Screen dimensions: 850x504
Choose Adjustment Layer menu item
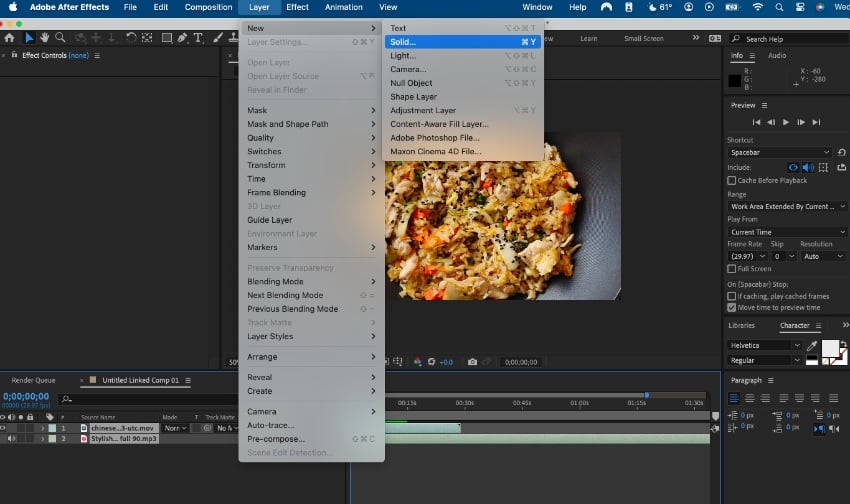pyautogui.click(x=462, y=110)
